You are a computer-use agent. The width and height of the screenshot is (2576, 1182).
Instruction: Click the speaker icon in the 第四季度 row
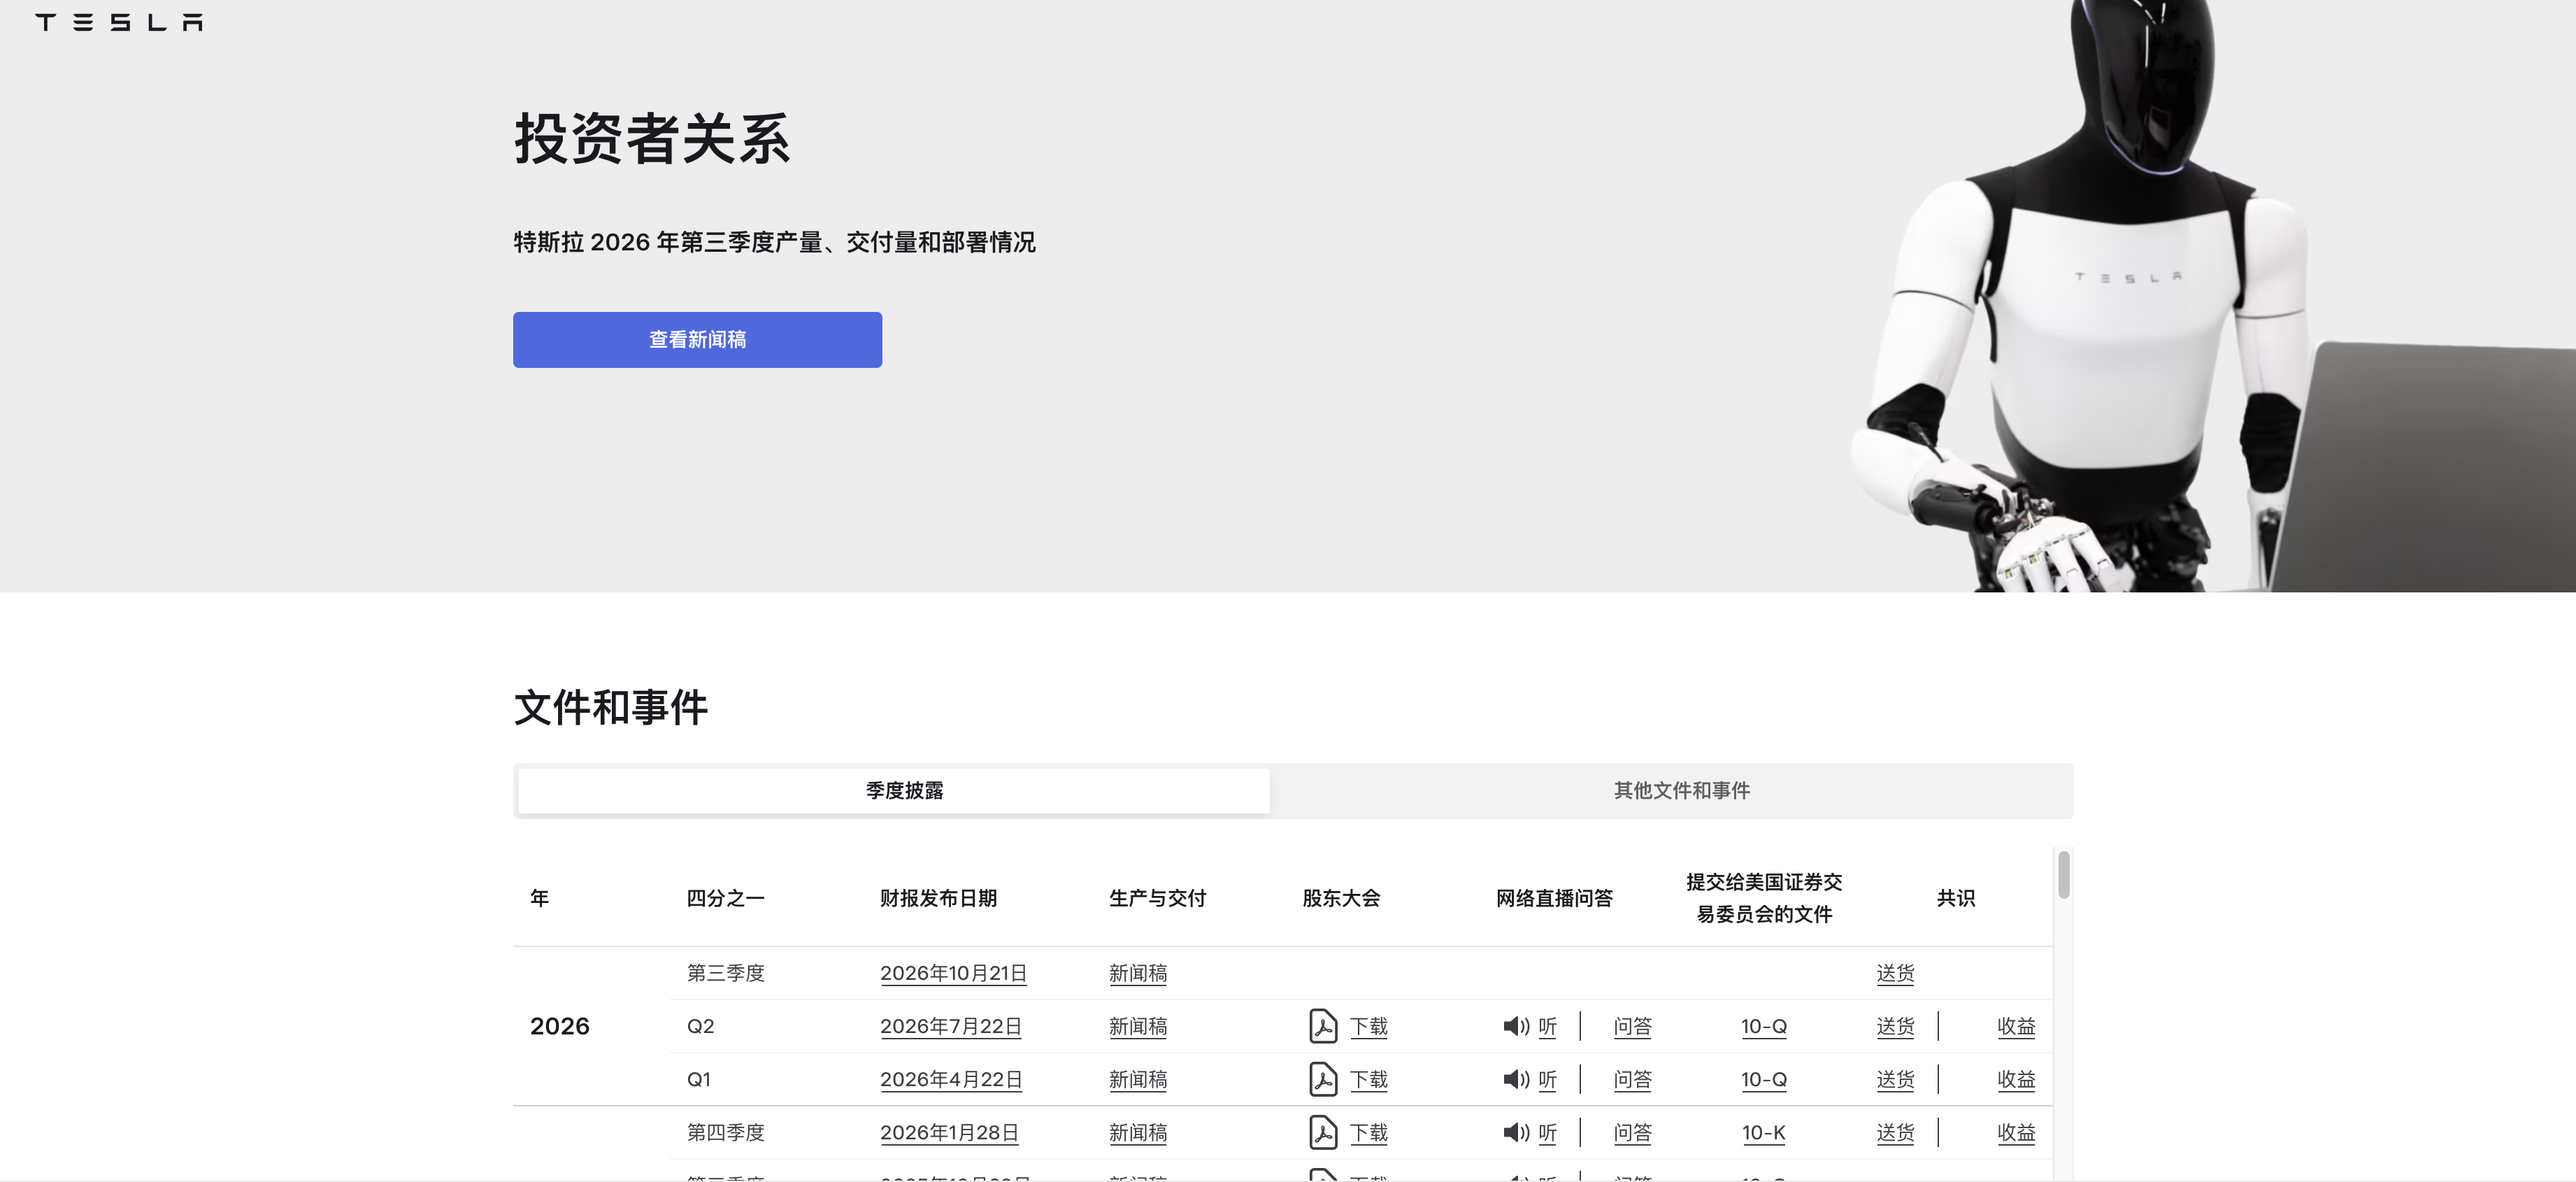[1516, 1132]
